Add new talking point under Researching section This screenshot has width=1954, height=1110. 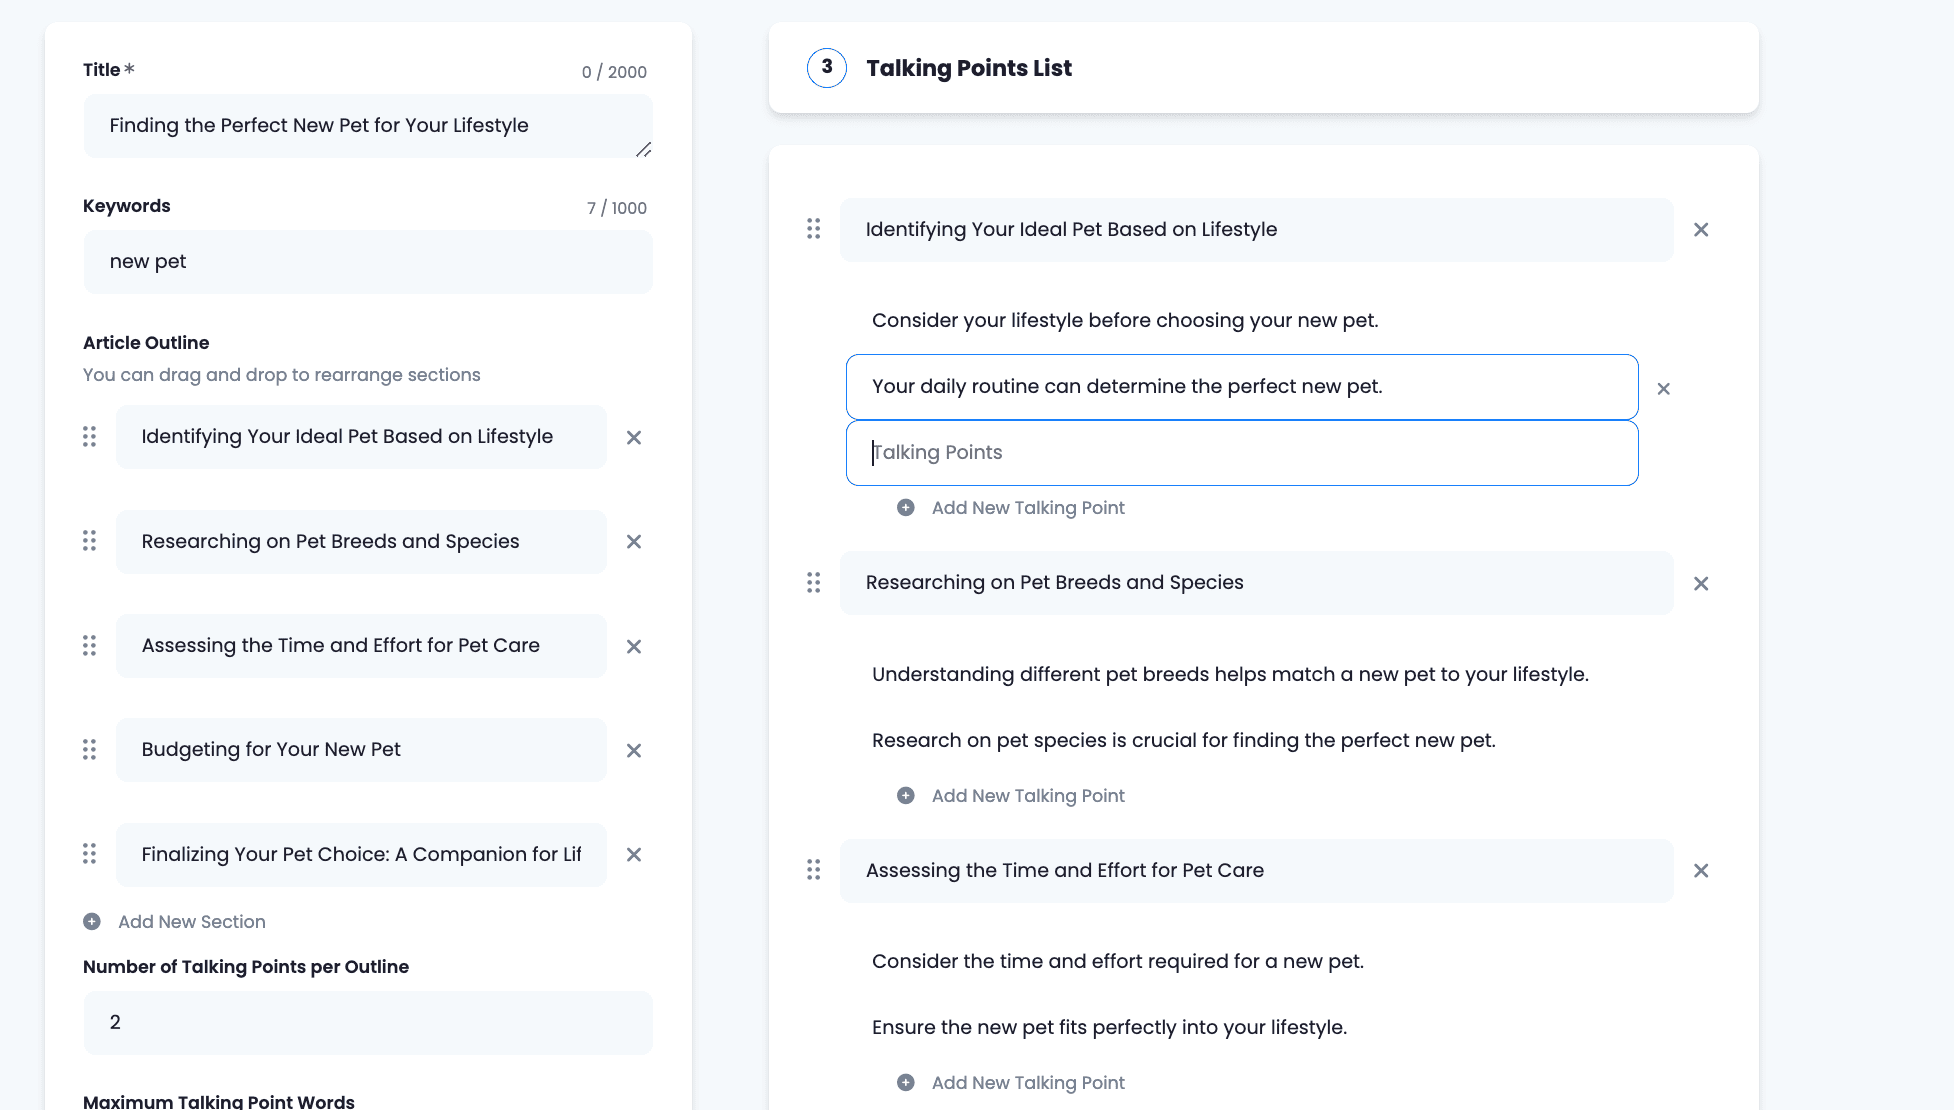tap(1027, 796)
